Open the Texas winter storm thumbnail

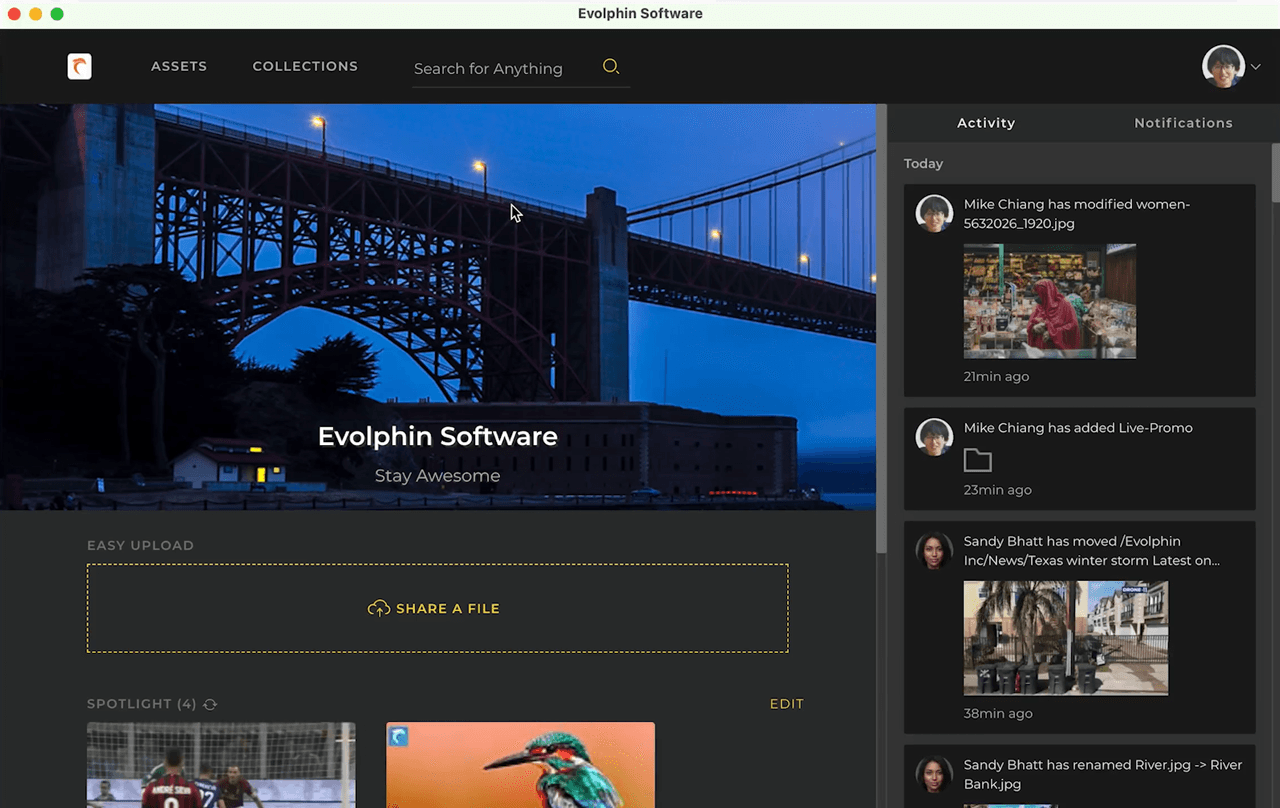point(1066,638)
